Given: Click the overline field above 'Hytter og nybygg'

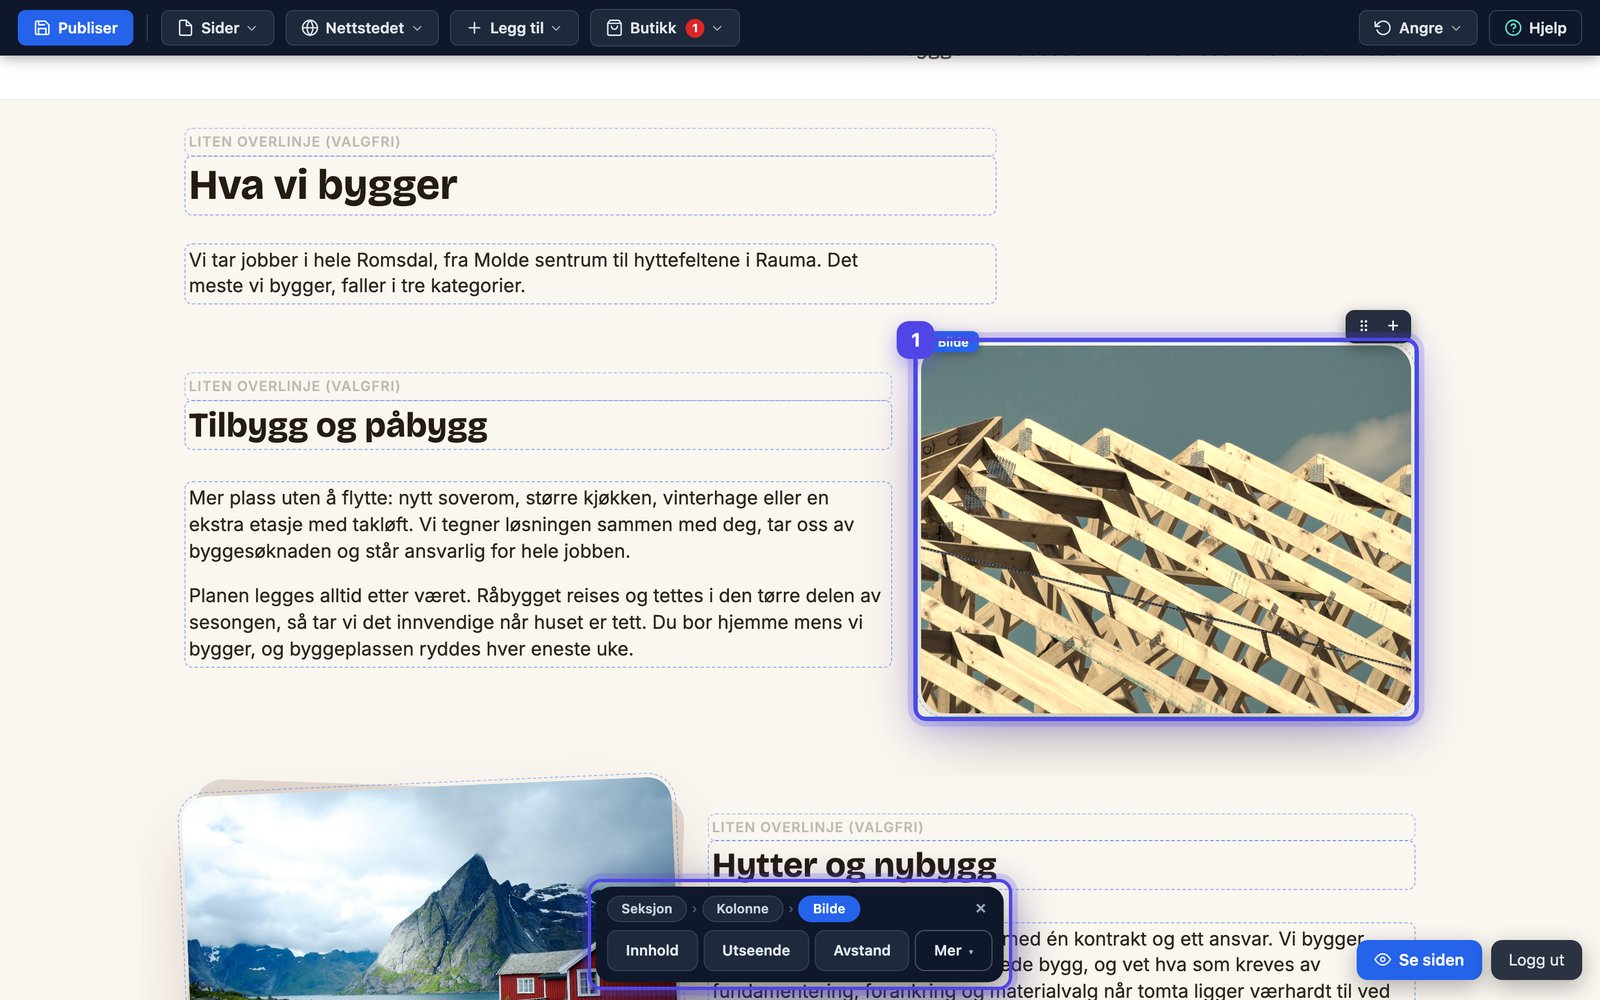Looking at the screenshot, I should point(1061,827).
